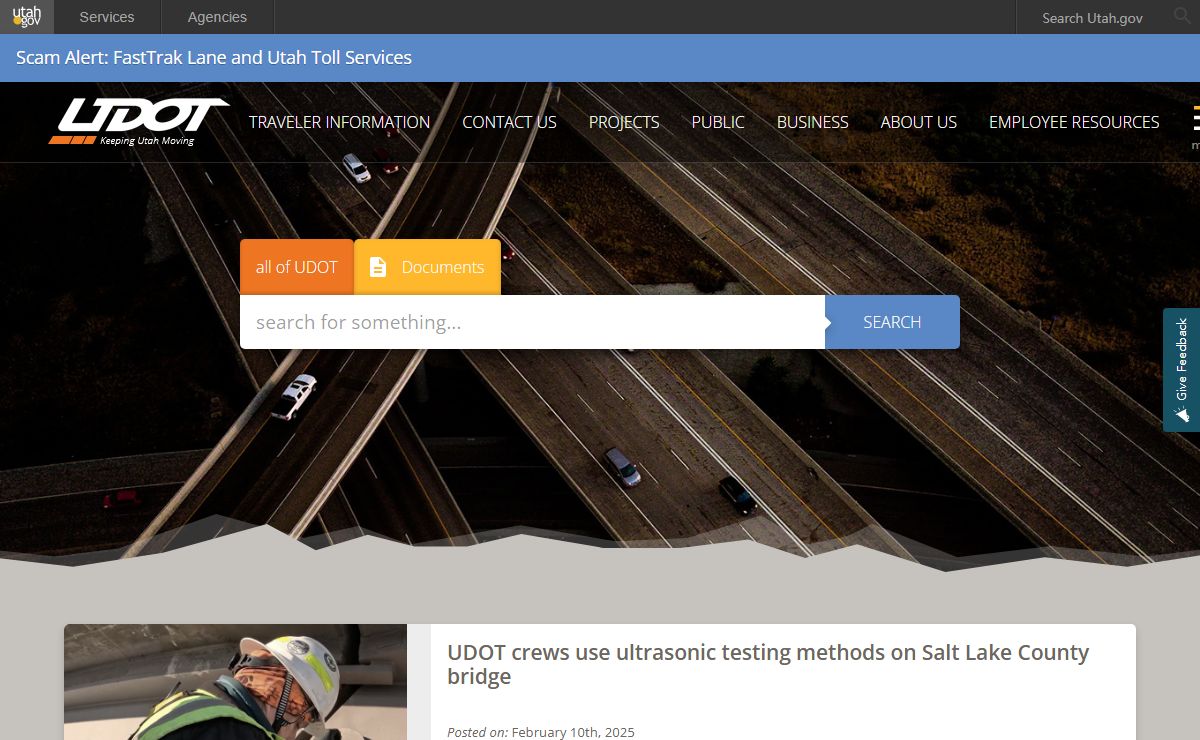The height and width of the screenshot is (740, 1200).
Task: Click the Utah.gov search magnifier icon
Action: (1182, 17)
